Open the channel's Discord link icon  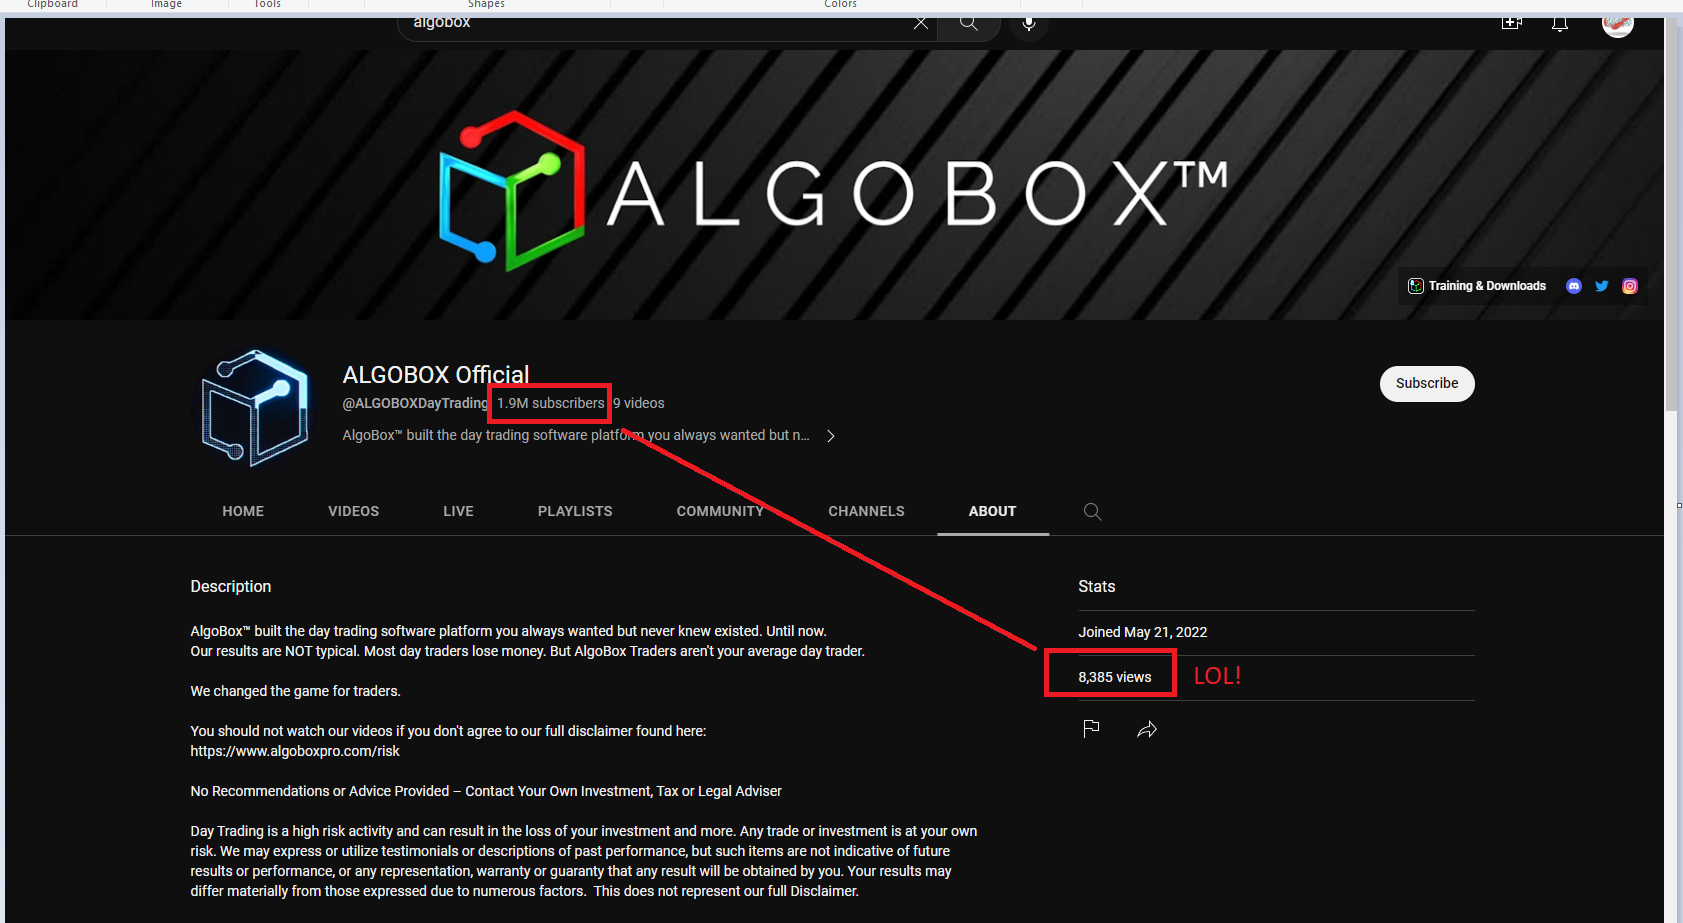1574,286
